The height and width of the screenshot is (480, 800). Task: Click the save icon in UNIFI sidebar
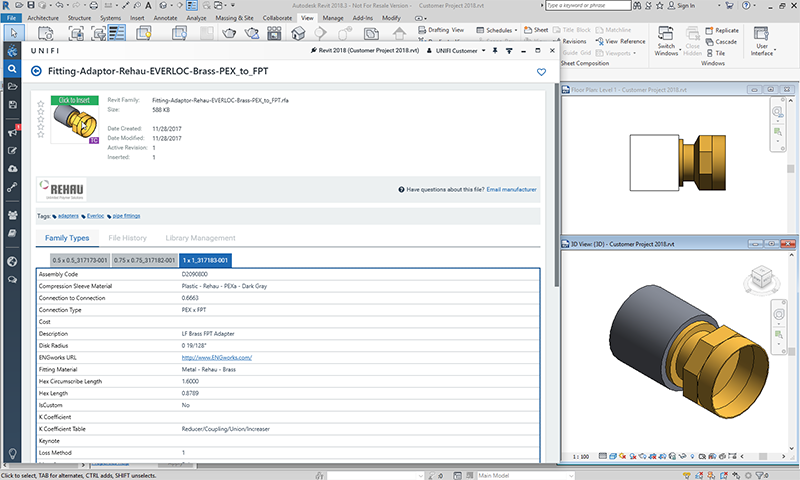tap(12, 105)
